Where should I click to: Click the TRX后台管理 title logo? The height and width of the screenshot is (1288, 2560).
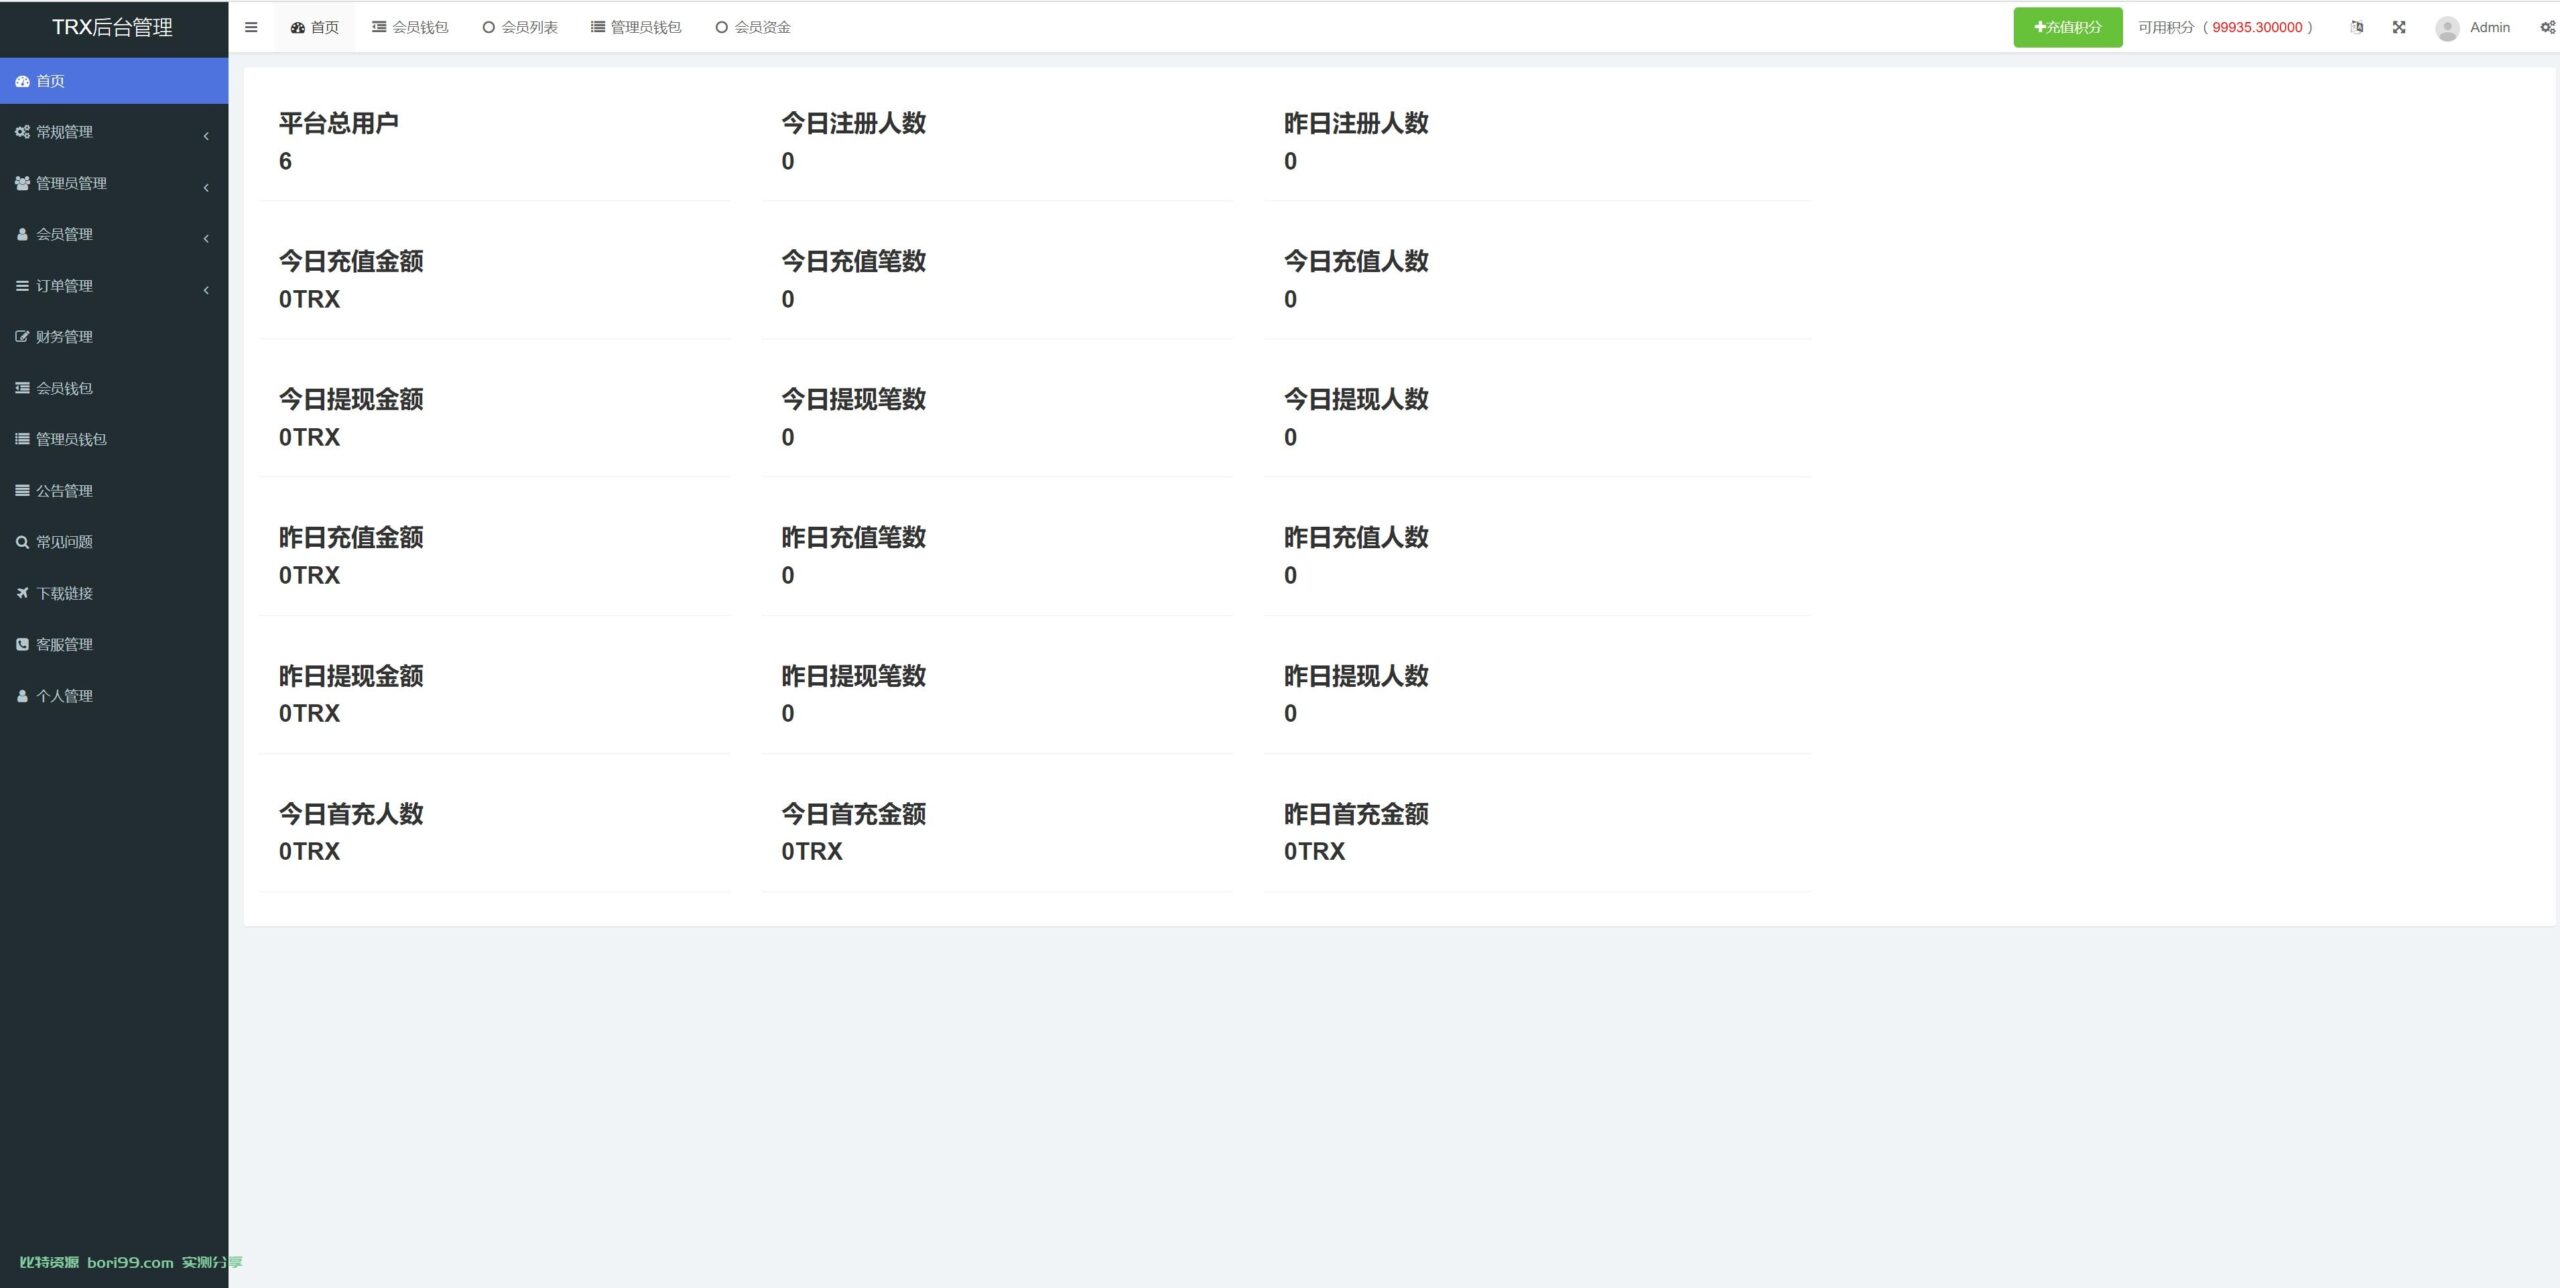click(113, 27)
